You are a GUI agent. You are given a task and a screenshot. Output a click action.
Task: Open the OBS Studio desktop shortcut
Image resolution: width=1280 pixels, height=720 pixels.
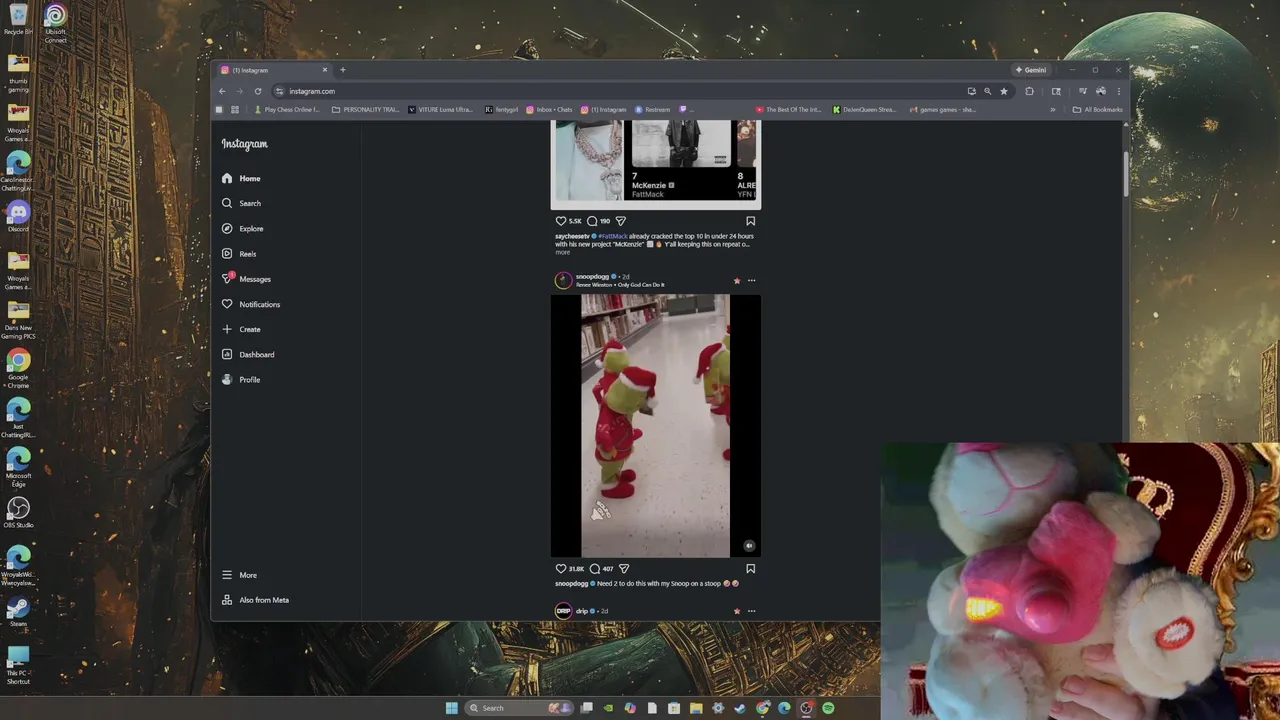tap(18, 513)
